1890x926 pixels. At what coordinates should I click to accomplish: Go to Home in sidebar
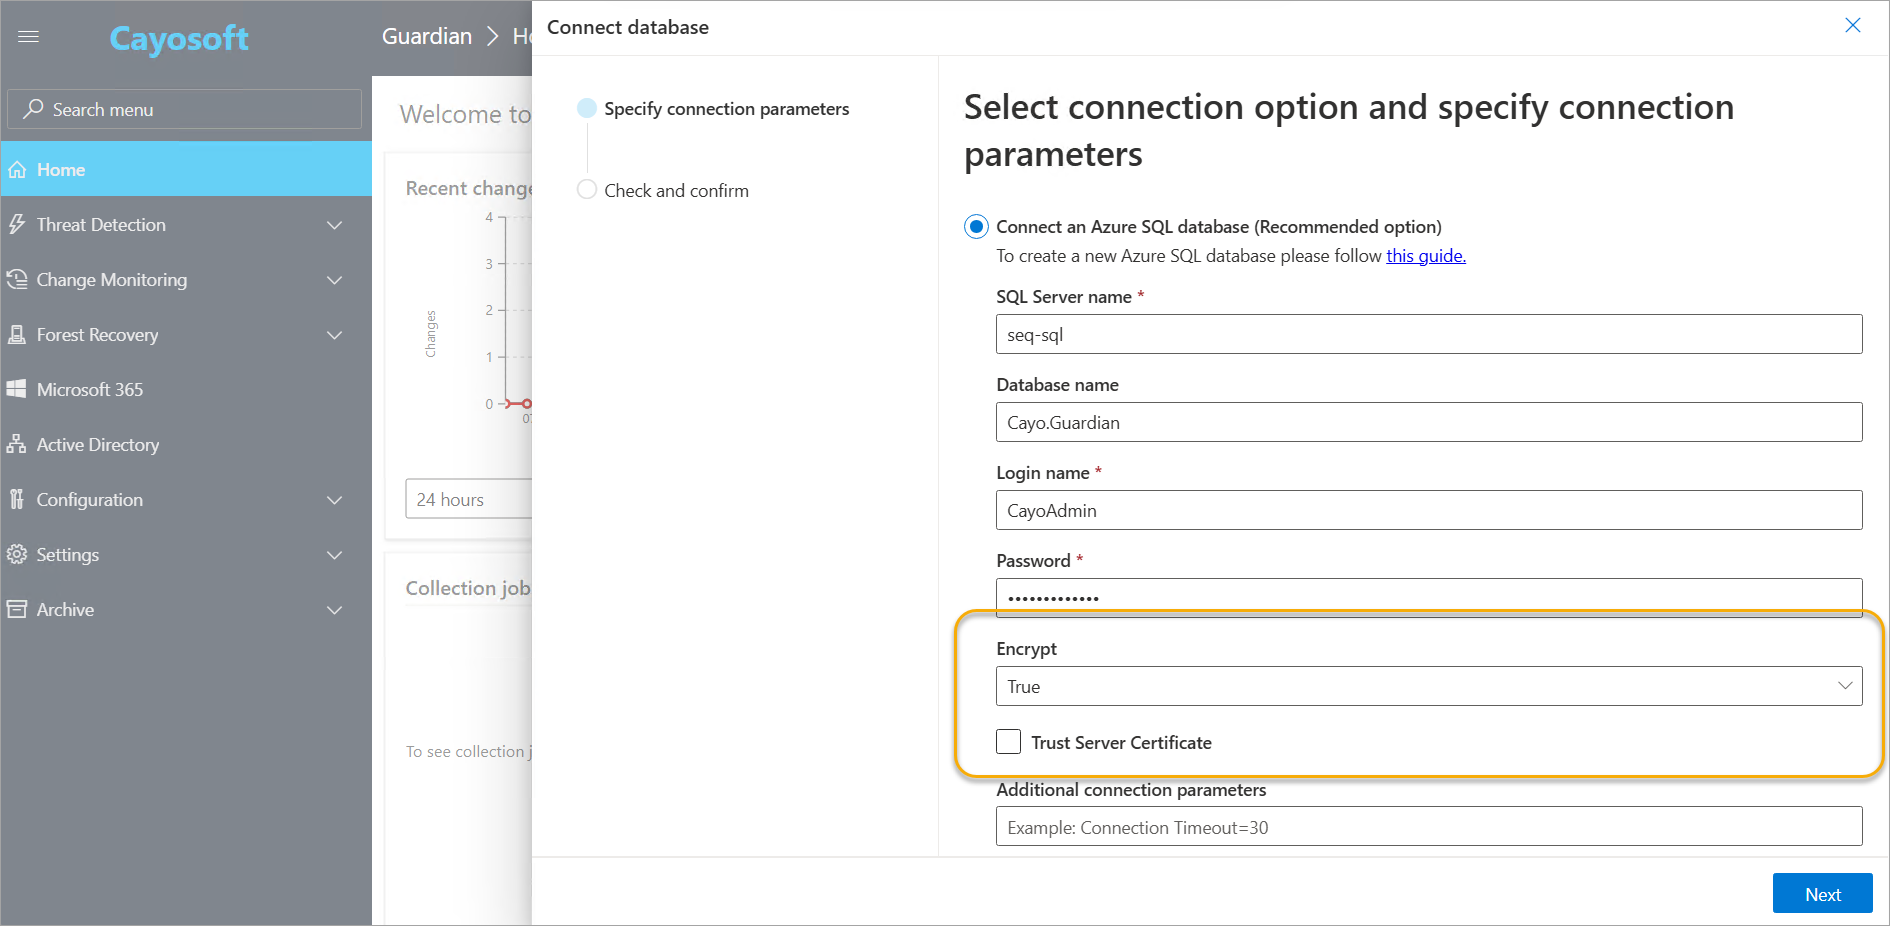pos(186,169)
